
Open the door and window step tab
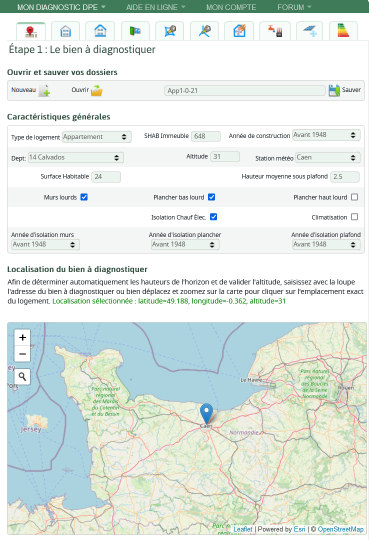coord(135,31)
